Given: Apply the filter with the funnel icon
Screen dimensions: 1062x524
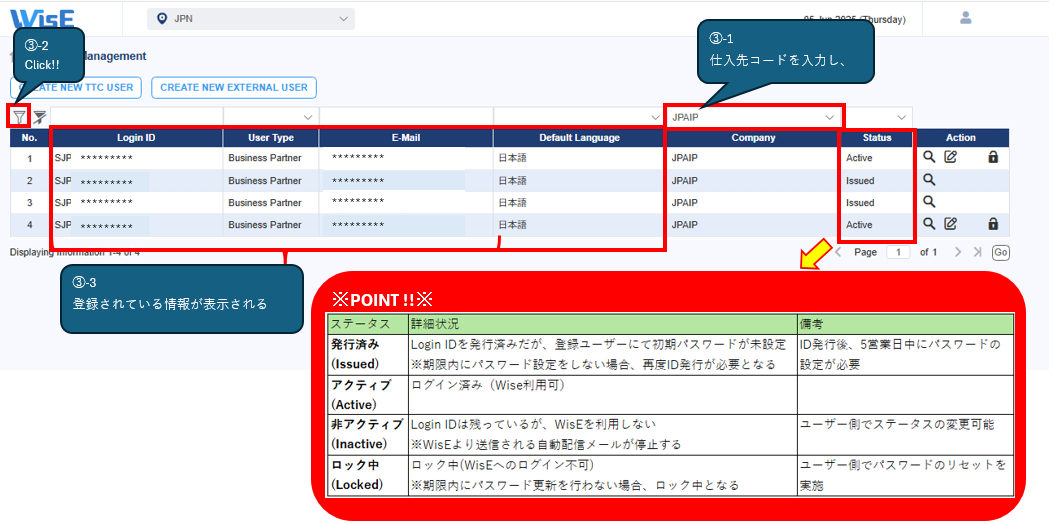Looking at the screenshot, I should pyautogui.click(x=20, y=117).
